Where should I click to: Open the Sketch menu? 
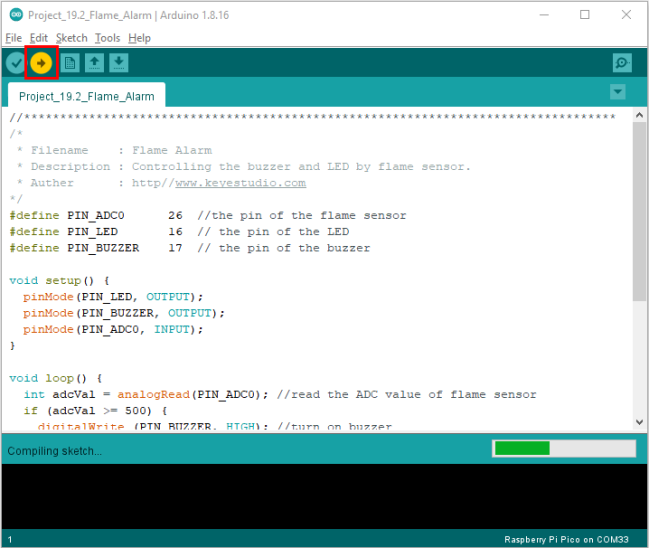pos(71,38)
